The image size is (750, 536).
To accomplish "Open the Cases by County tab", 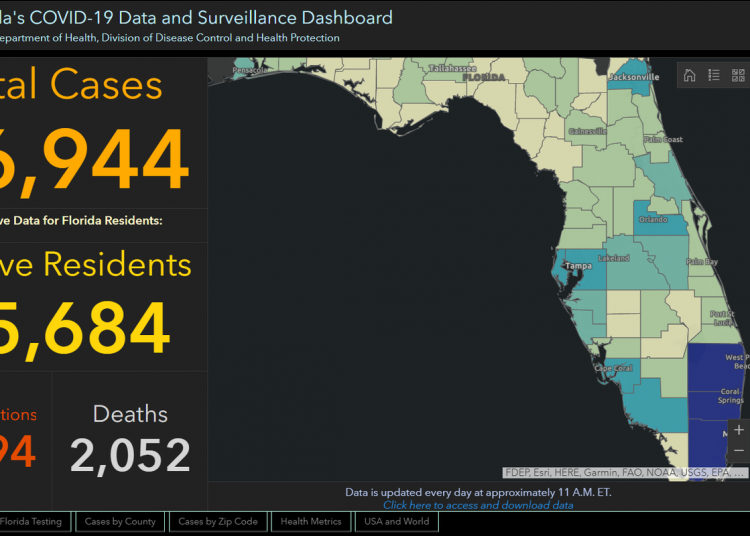I will pyautogui.click(x=120, y=521).
